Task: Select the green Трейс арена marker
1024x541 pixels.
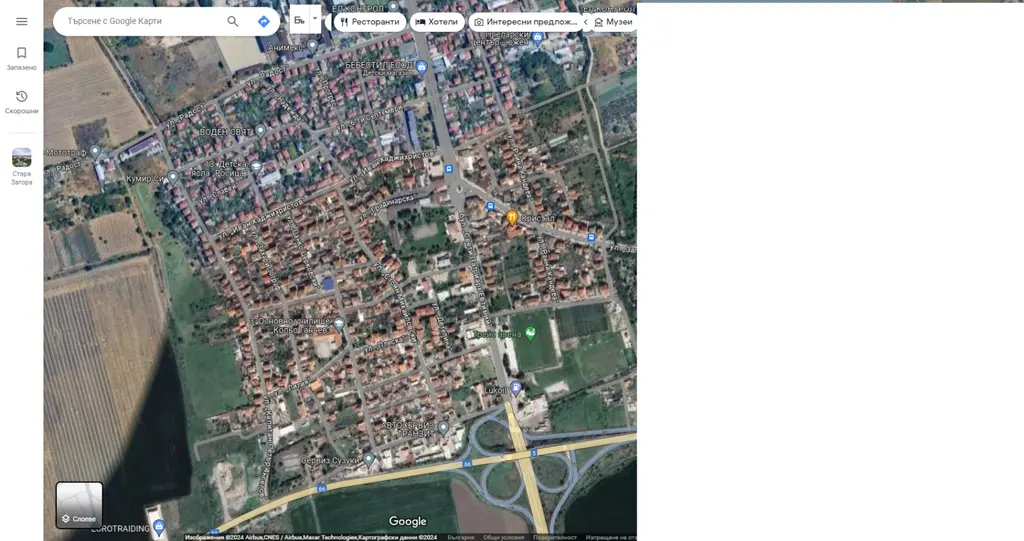Action: click(531, 332)
